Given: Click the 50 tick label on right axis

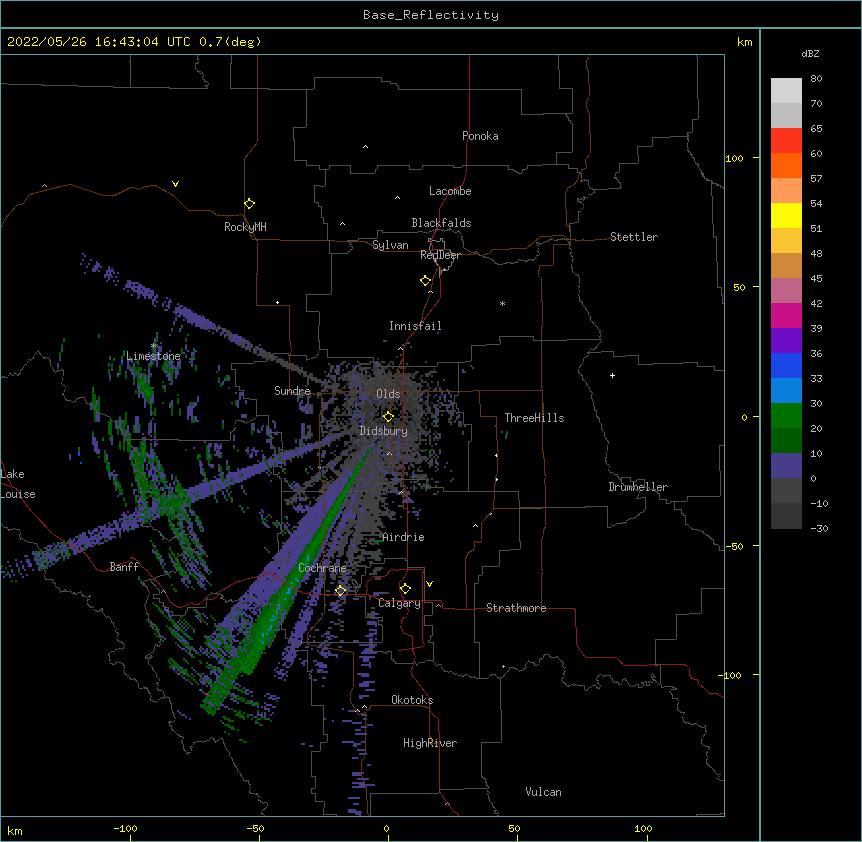Looking at the screenshot, I should pyautogui.click(x=739, y=287).
